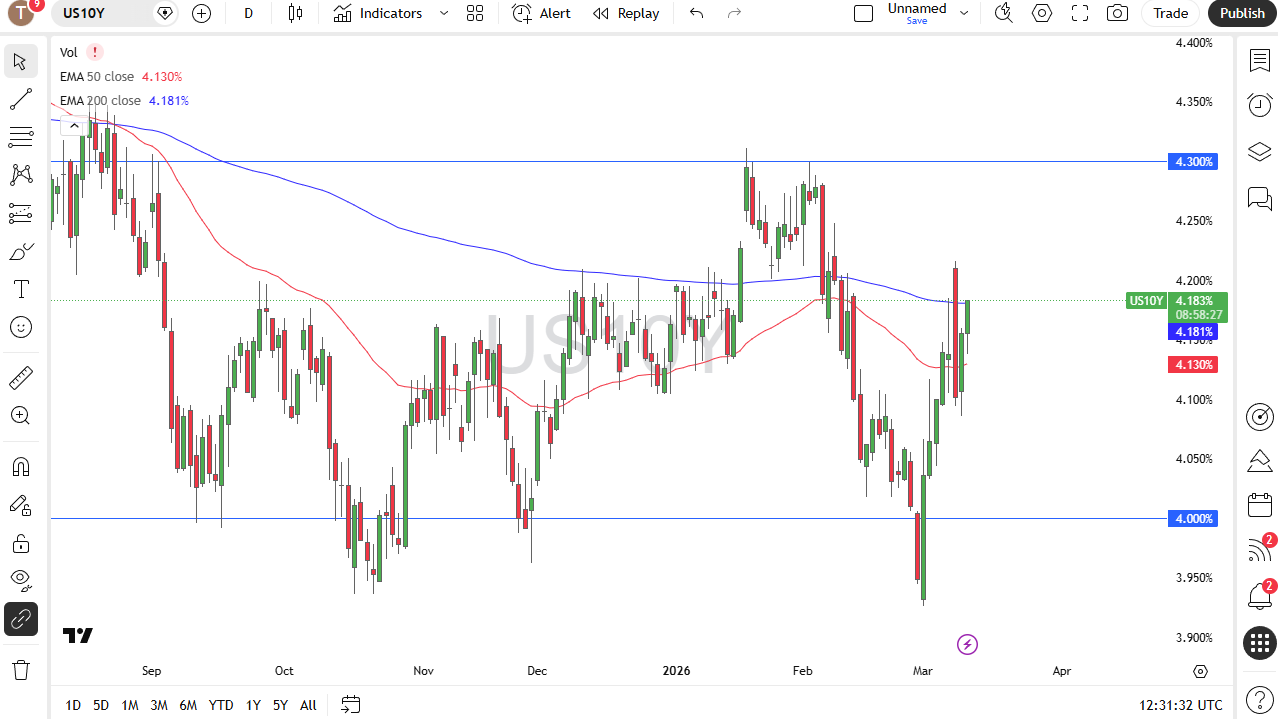Click the highlighted link drawings icon
The height and width of the screenshot is (719, 1278).
click(20, 620)
